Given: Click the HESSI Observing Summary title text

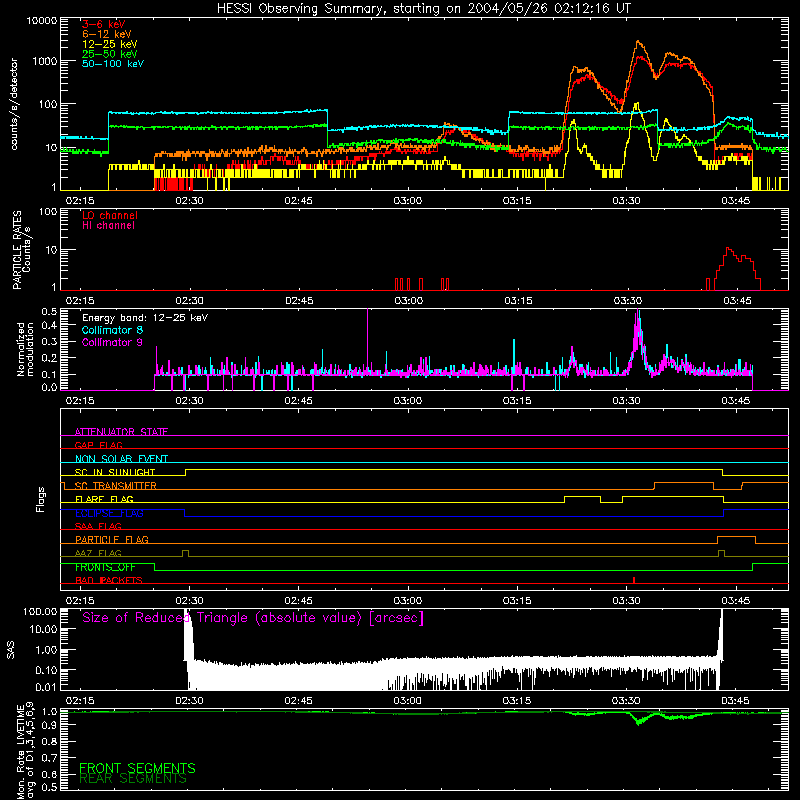Looking at the screenshot, I should [423, 9].
